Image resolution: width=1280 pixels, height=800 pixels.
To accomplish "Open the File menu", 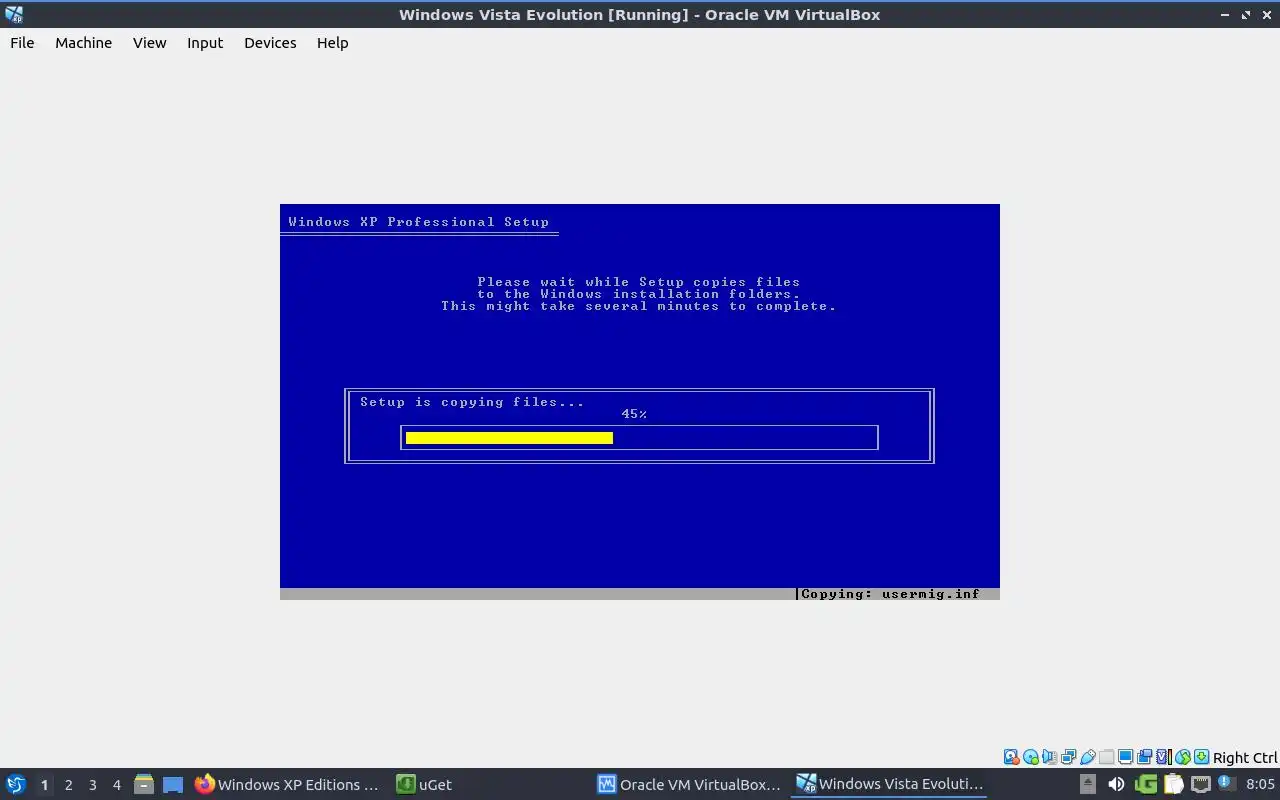I will coord(22,43).
